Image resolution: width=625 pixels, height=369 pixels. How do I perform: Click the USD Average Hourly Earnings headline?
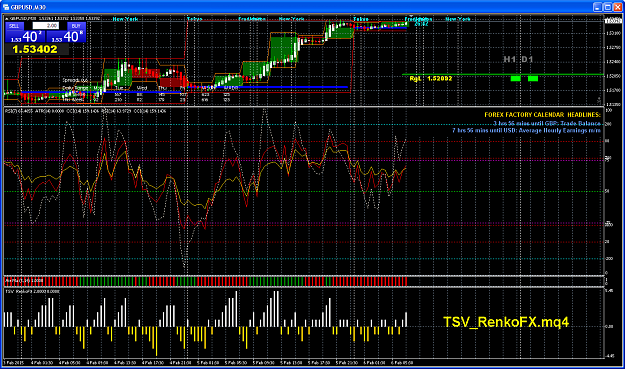click(x=526, y=130)
